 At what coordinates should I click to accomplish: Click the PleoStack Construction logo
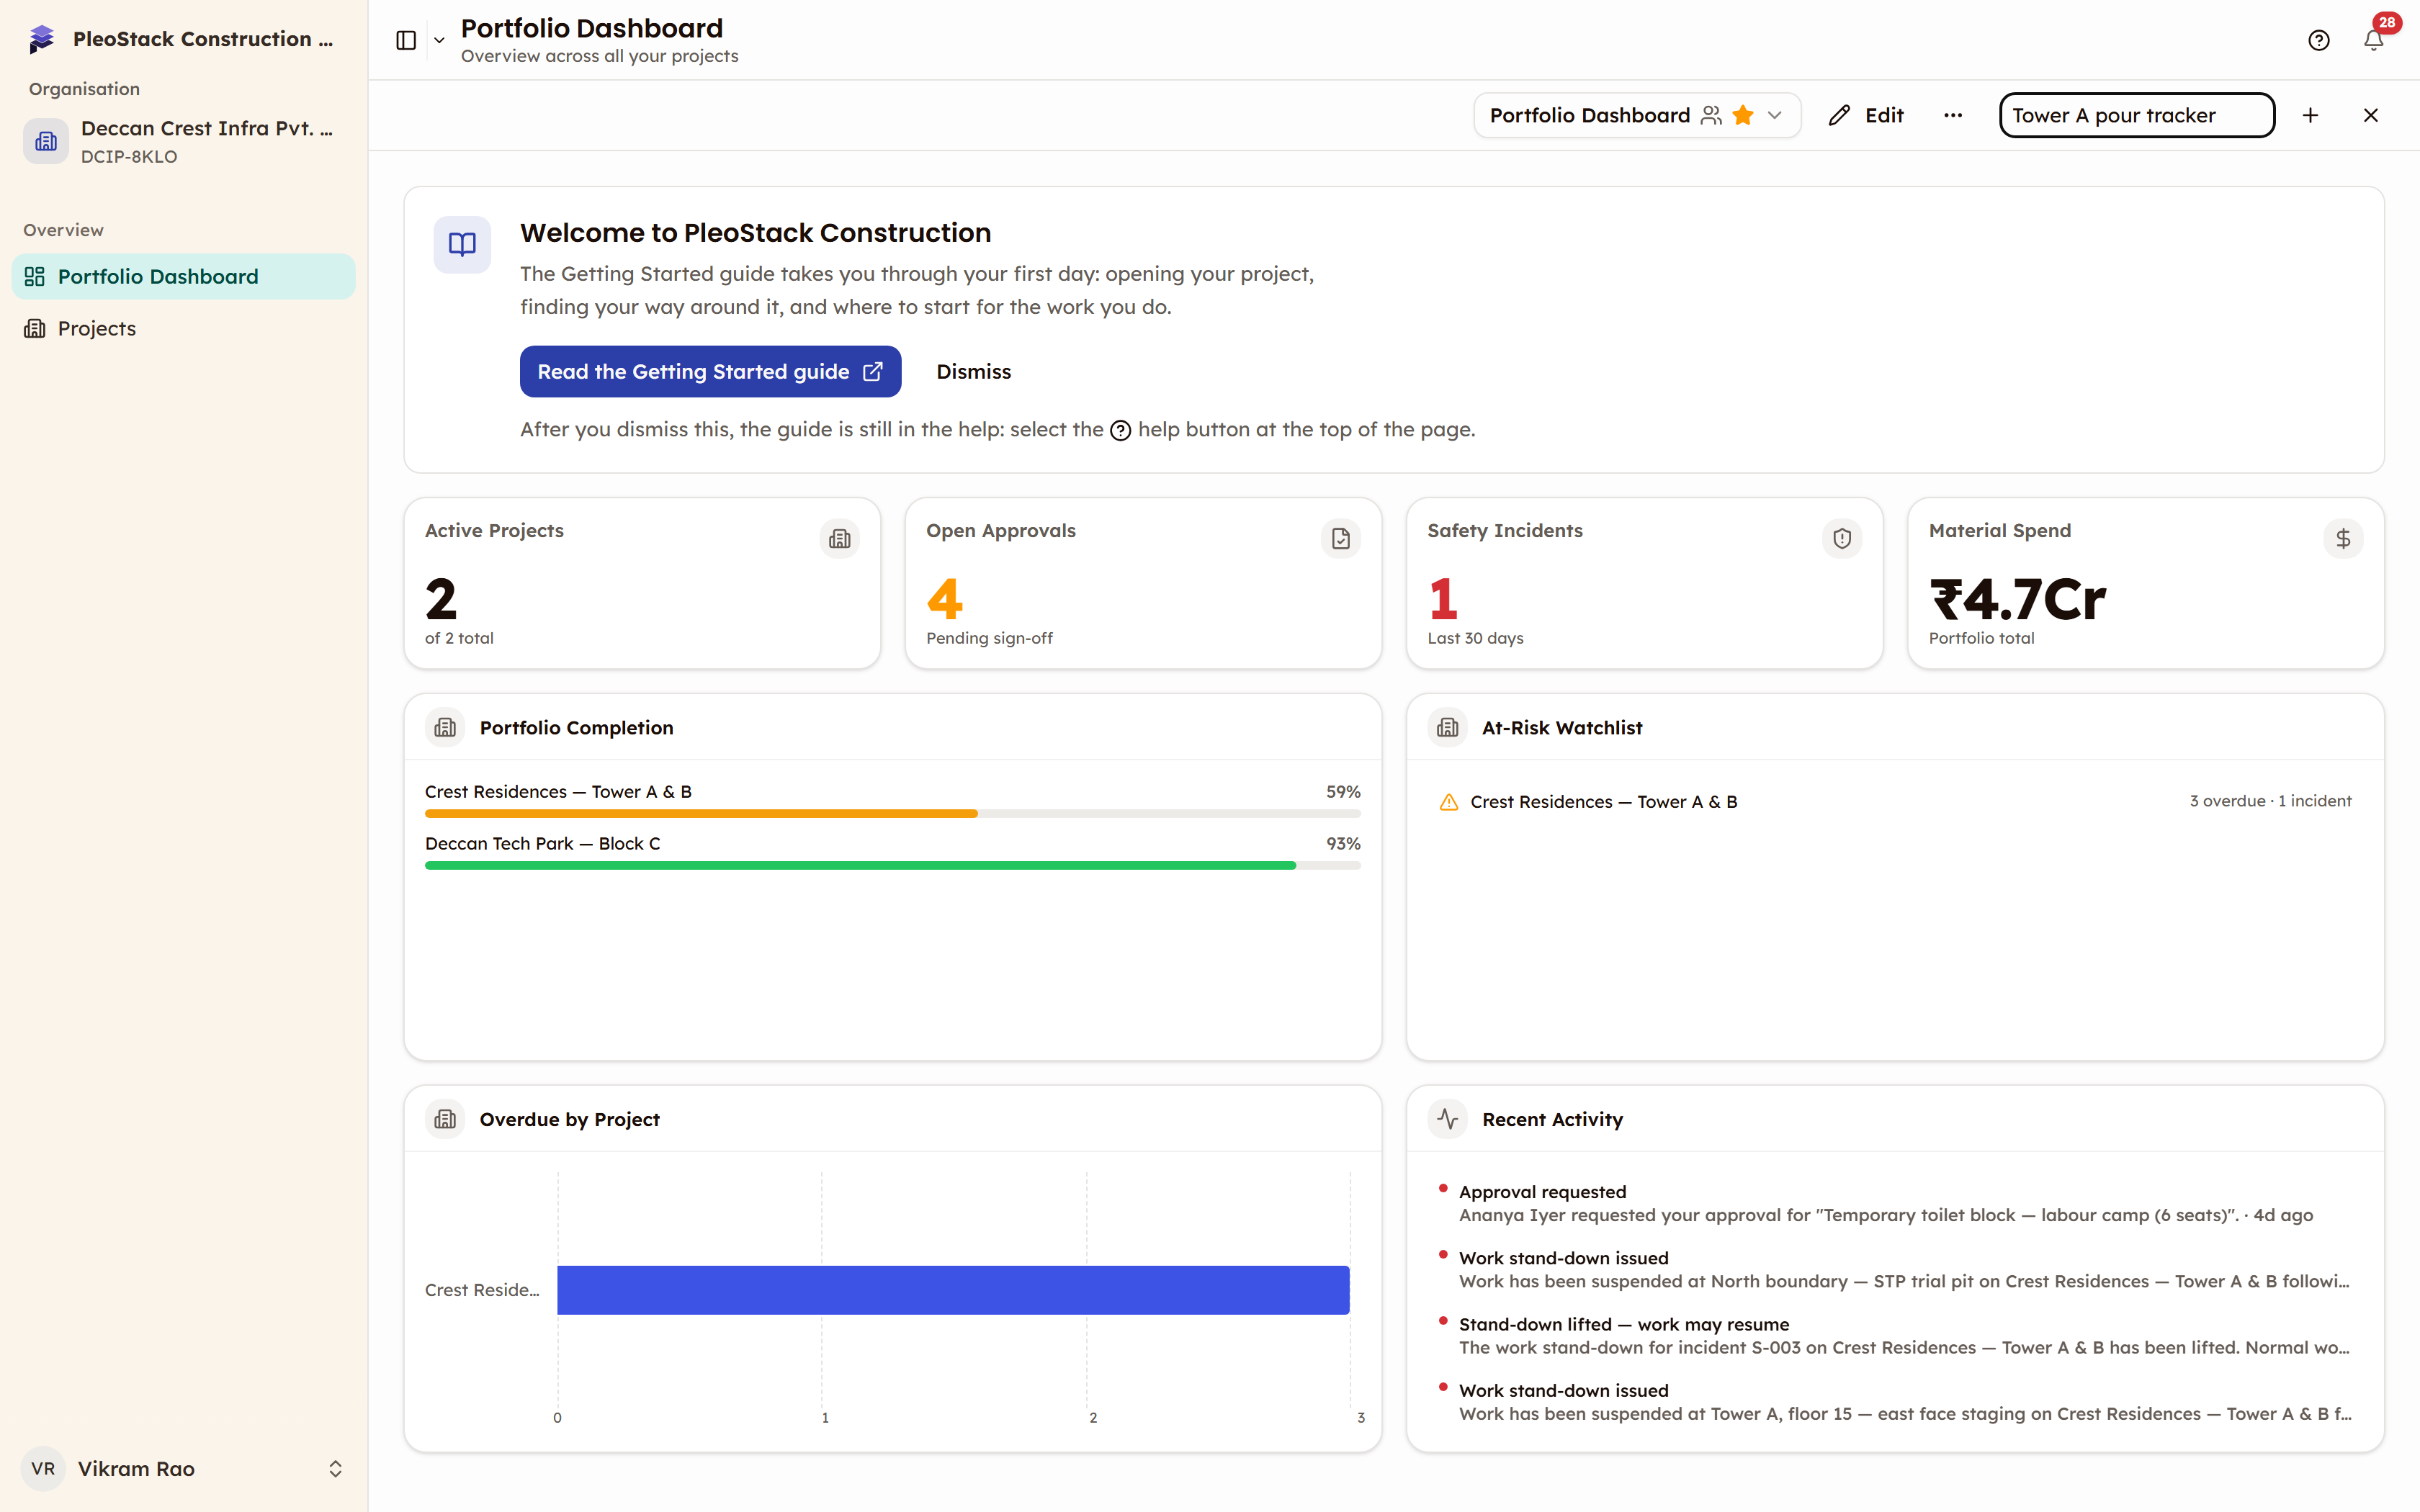[x=41, y=39]
